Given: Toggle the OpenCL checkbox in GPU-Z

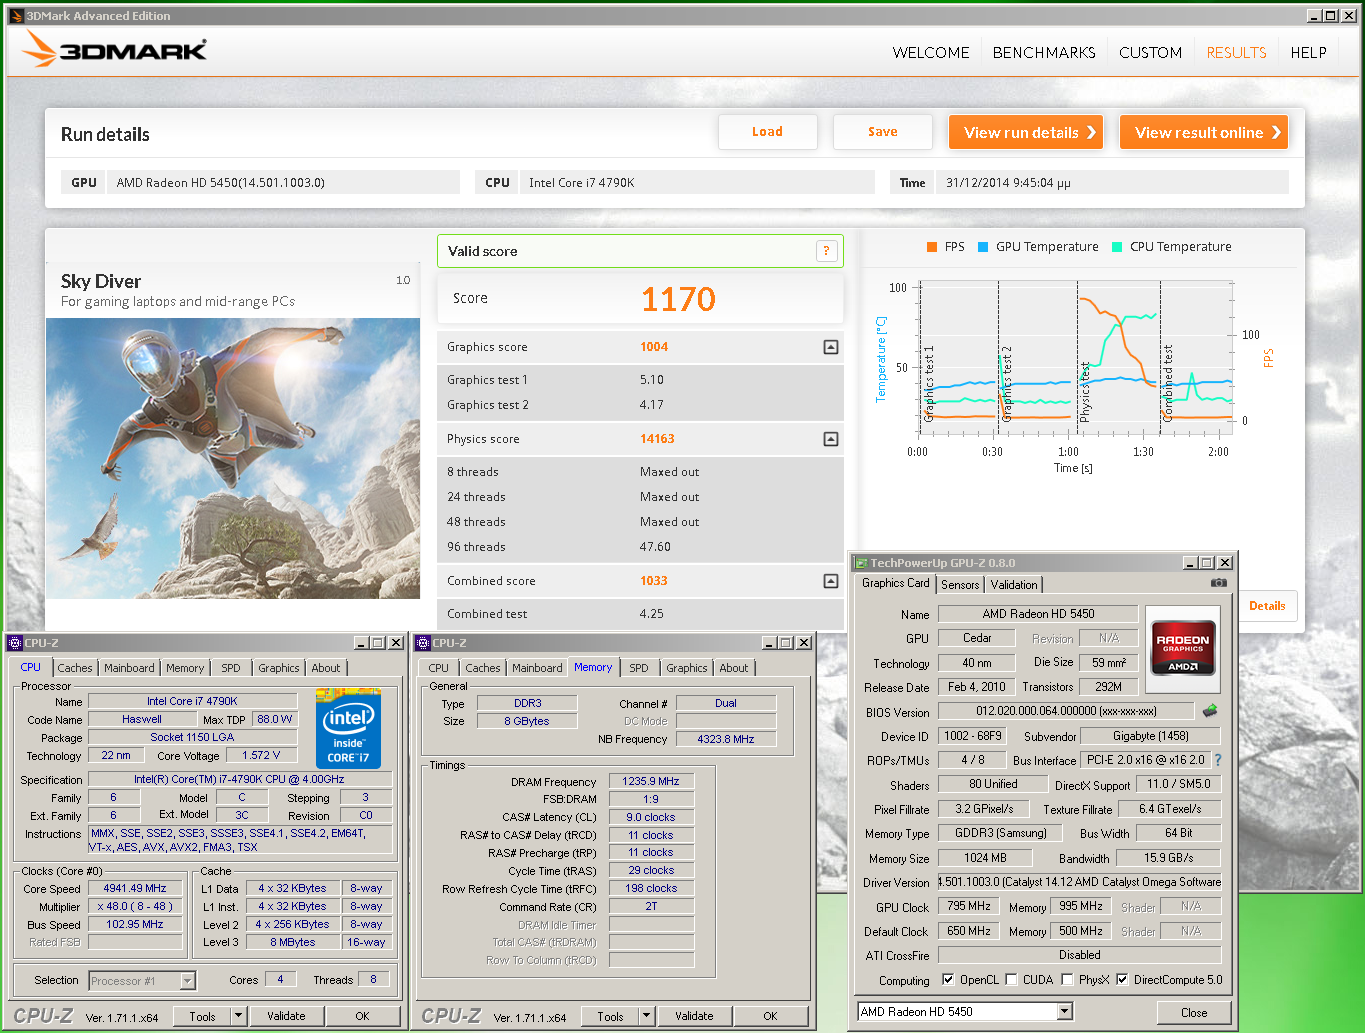Looking at the screenshot, I should pyautogui.click(x=948, y=980).
